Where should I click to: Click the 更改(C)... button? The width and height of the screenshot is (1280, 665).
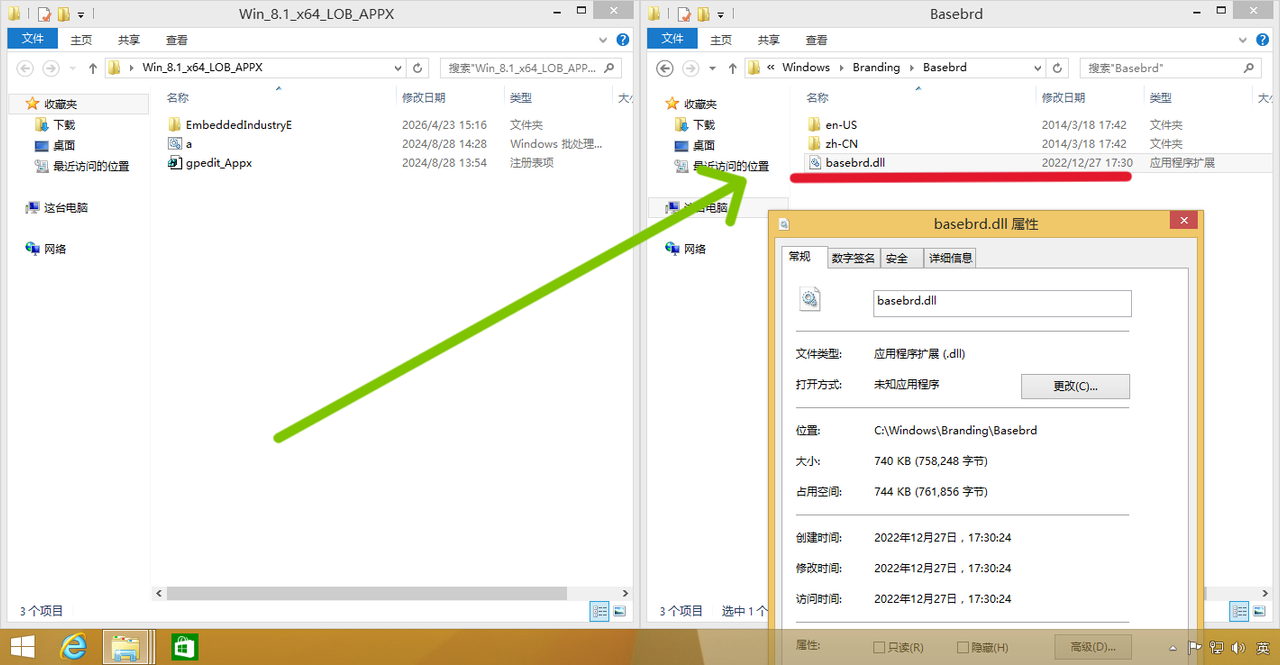[1075, 386]
